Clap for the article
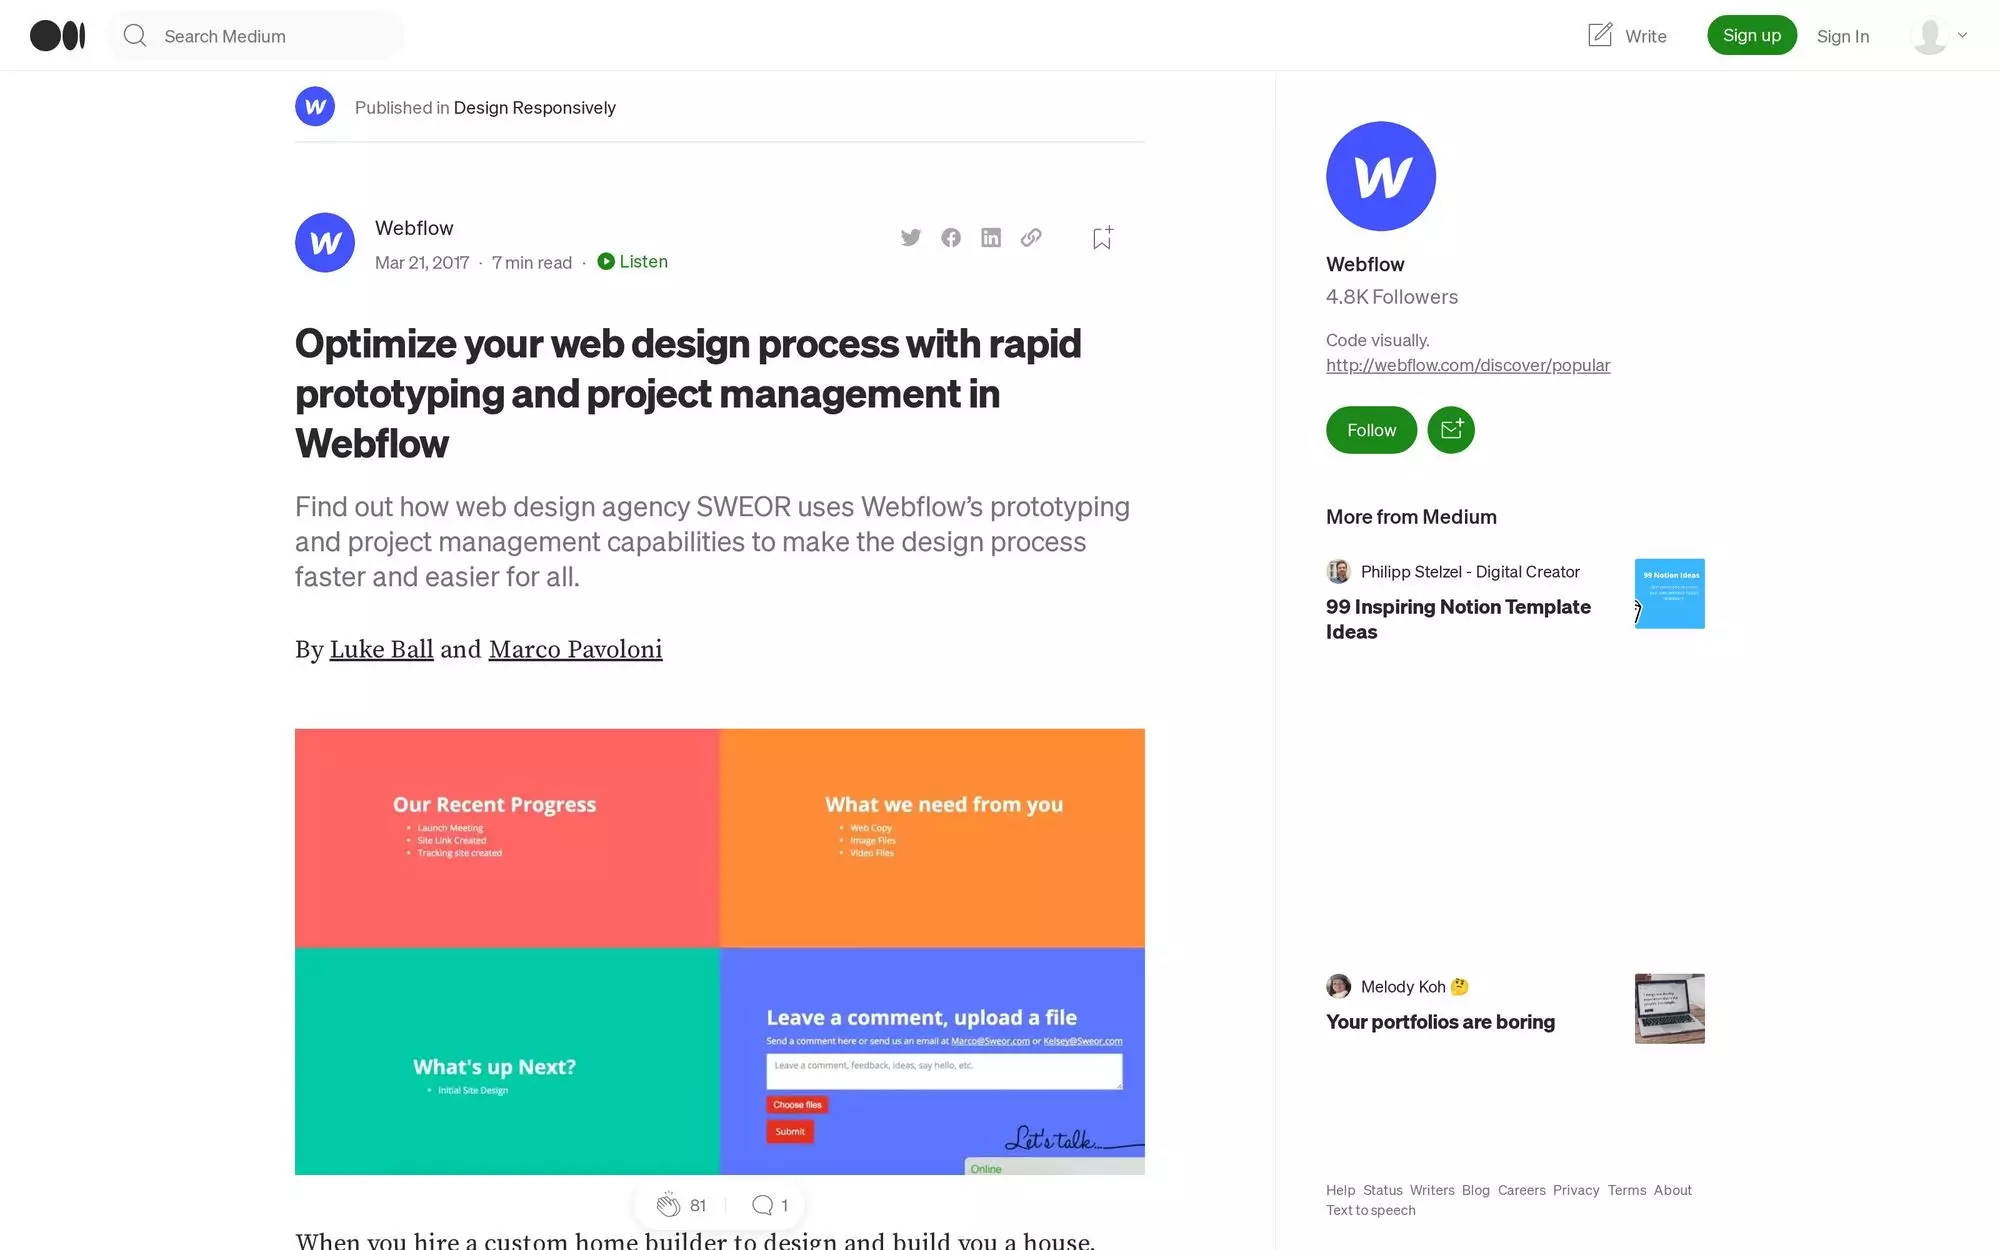2000x1250 pixels. coord(670,1204)
